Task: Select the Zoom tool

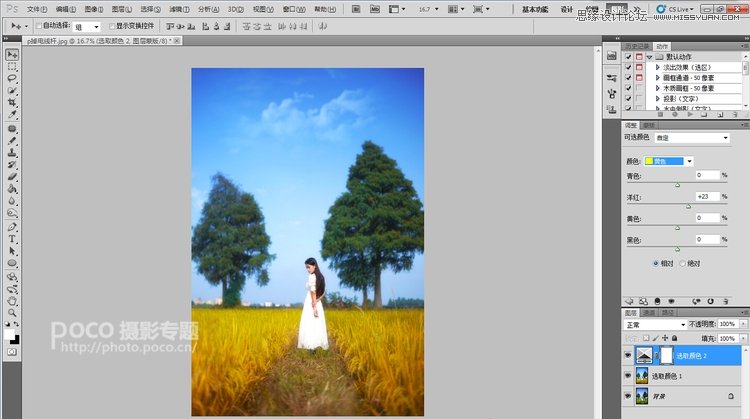Action: click(12, 313)
